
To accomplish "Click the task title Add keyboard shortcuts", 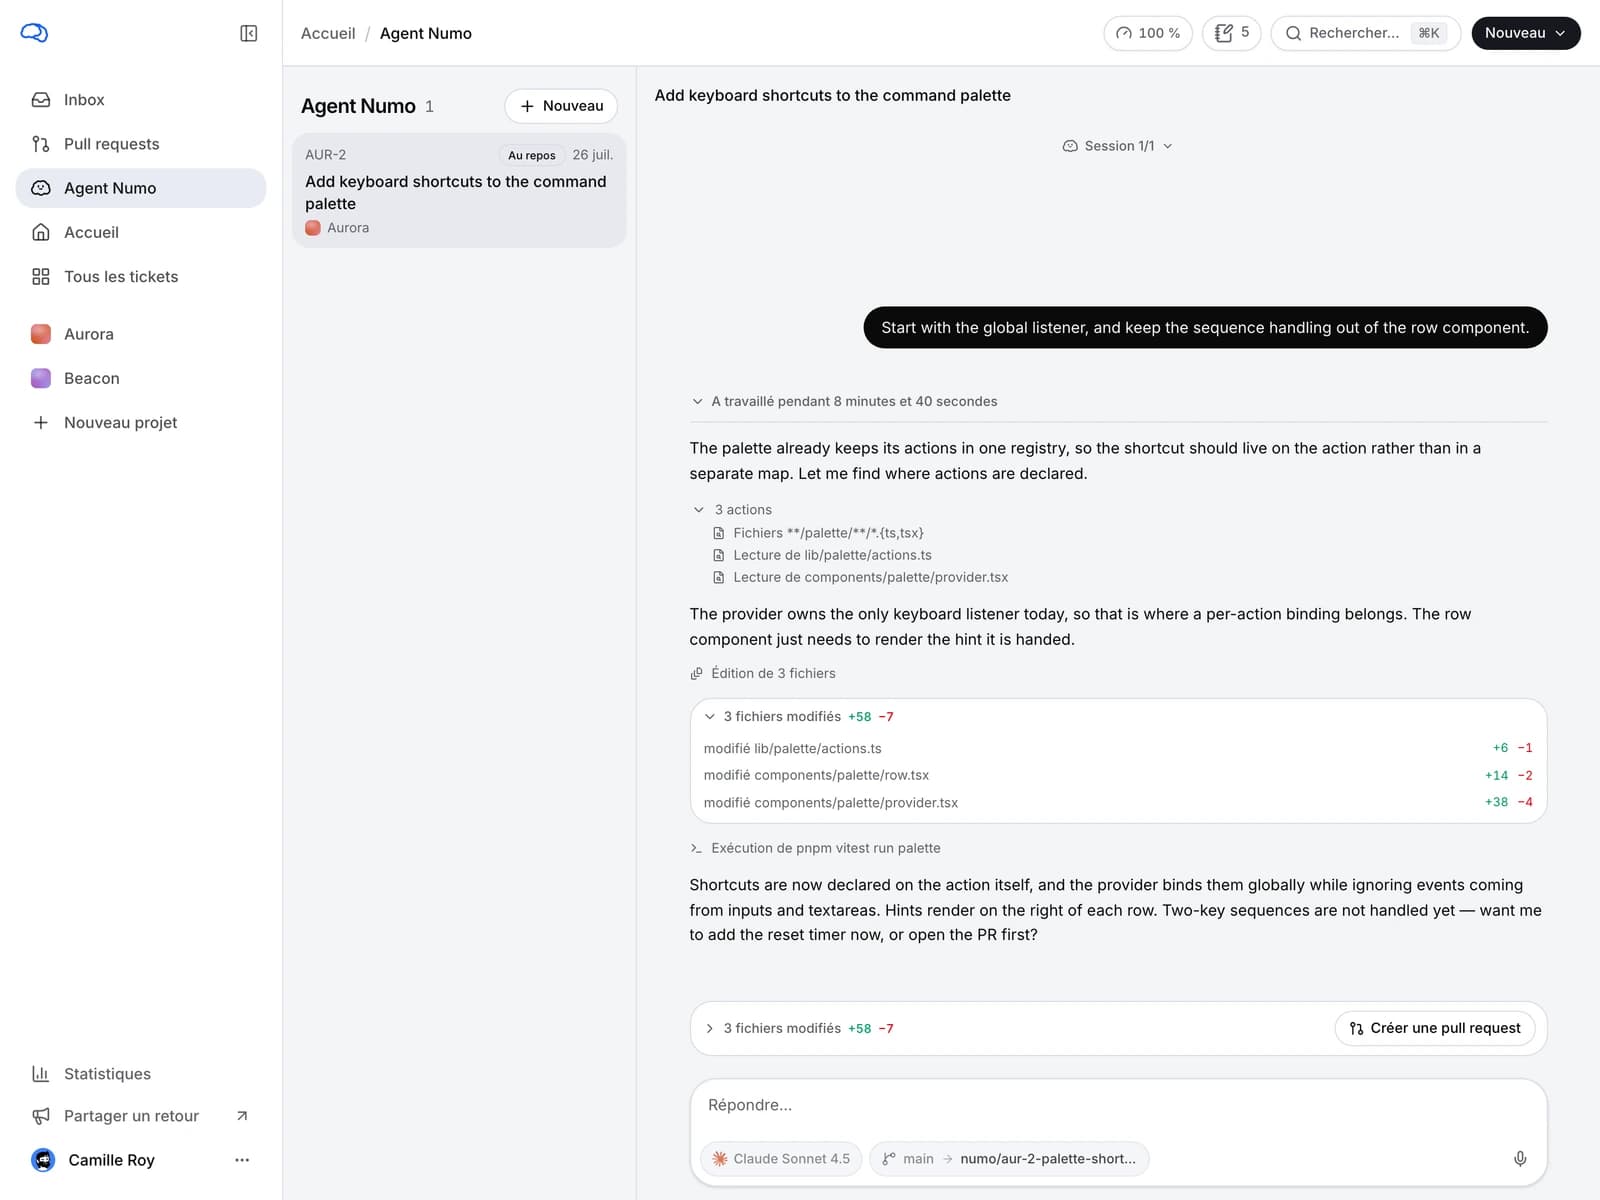I will coord(832,96).
